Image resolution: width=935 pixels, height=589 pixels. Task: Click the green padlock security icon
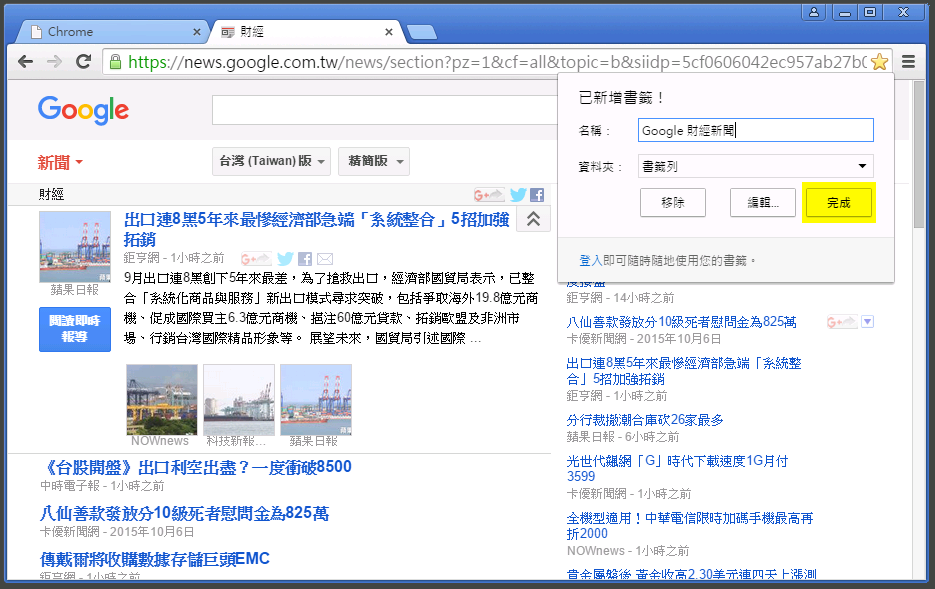coord(116,61)
